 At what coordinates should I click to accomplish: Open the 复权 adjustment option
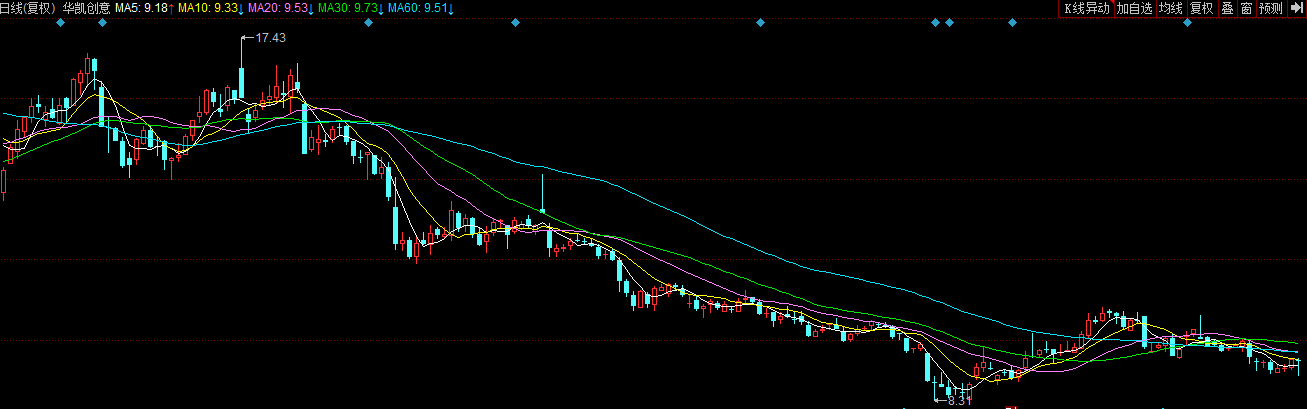(x=1201, y=8)
